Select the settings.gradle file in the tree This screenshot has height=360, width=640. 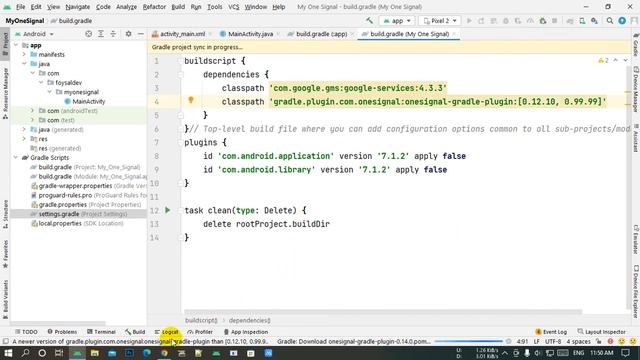pos(79,214)
